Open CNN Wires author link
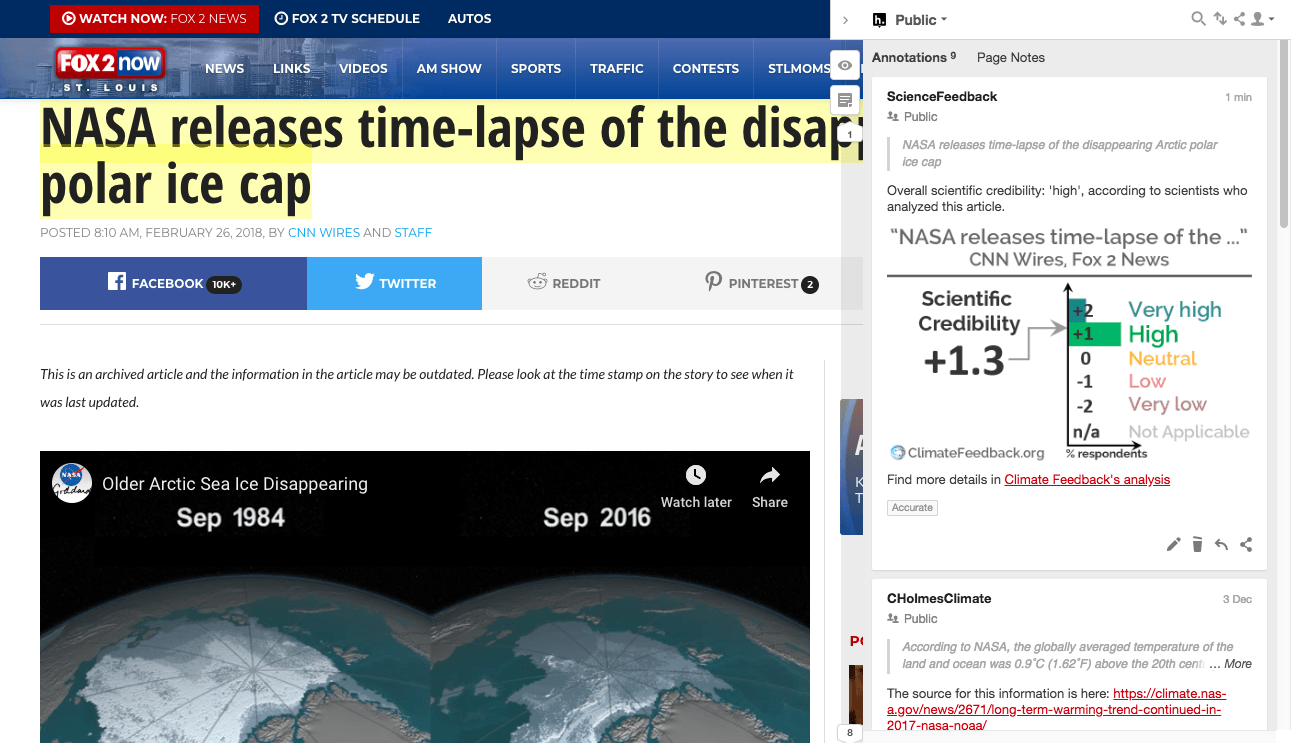 pyautogui.click(x=324, y=233)
